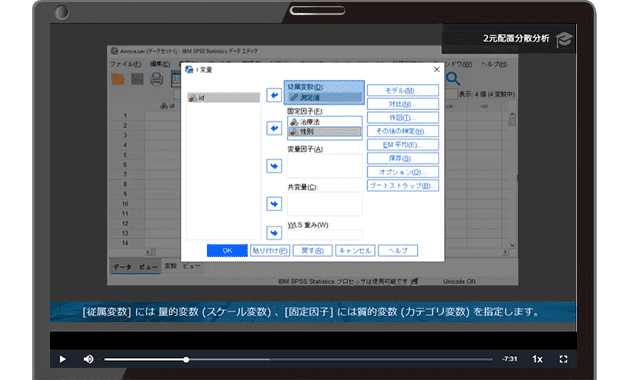This screenshot has width=630, height=380.
Task: Click the arrow button beside 固定因子
Action: 274,128
